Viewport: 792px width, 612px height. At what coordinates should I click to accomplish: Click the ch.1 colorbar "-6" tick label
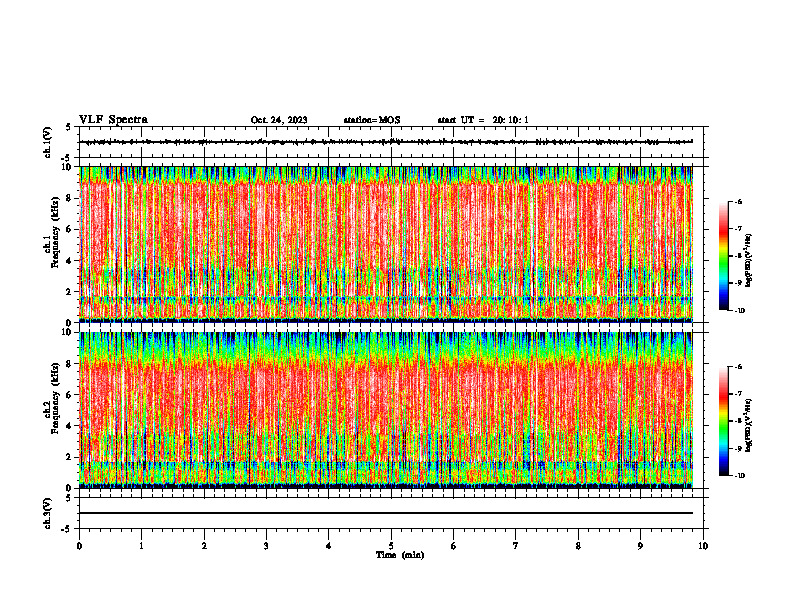[739, 202]
